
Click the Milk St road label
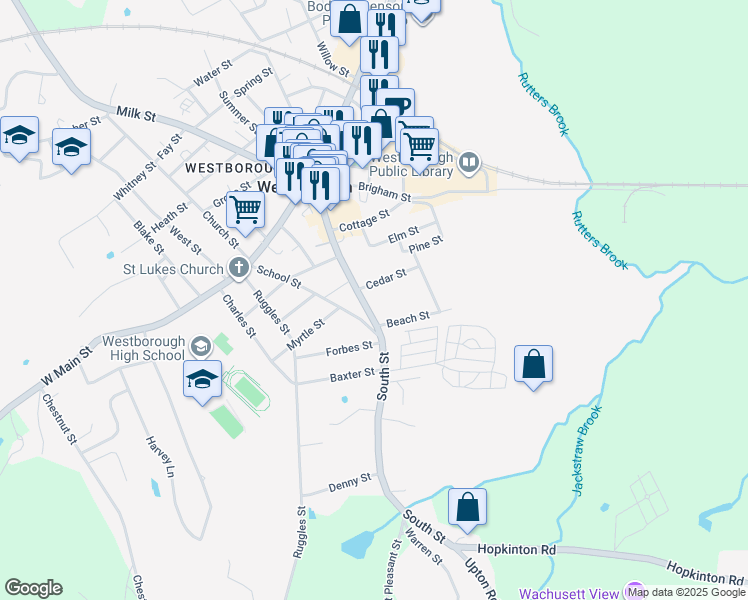tap(136, 114)
